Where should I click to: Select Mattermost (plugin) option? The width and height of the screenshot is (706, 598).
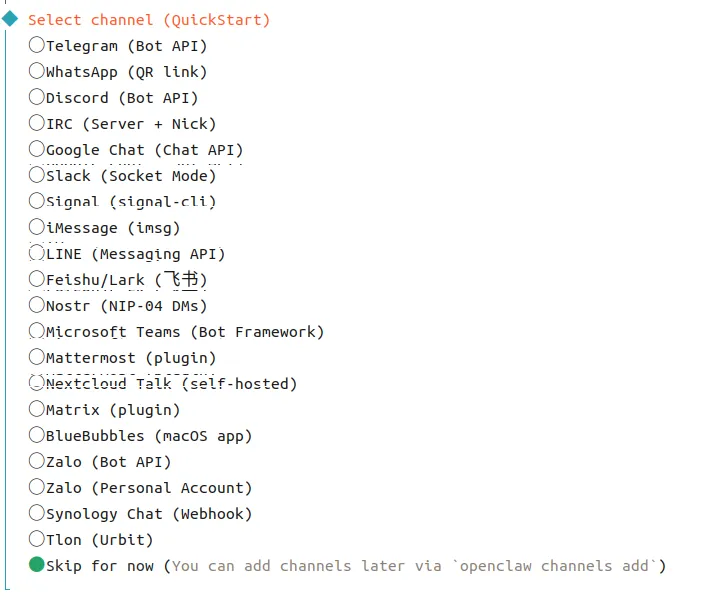(37, 357)
